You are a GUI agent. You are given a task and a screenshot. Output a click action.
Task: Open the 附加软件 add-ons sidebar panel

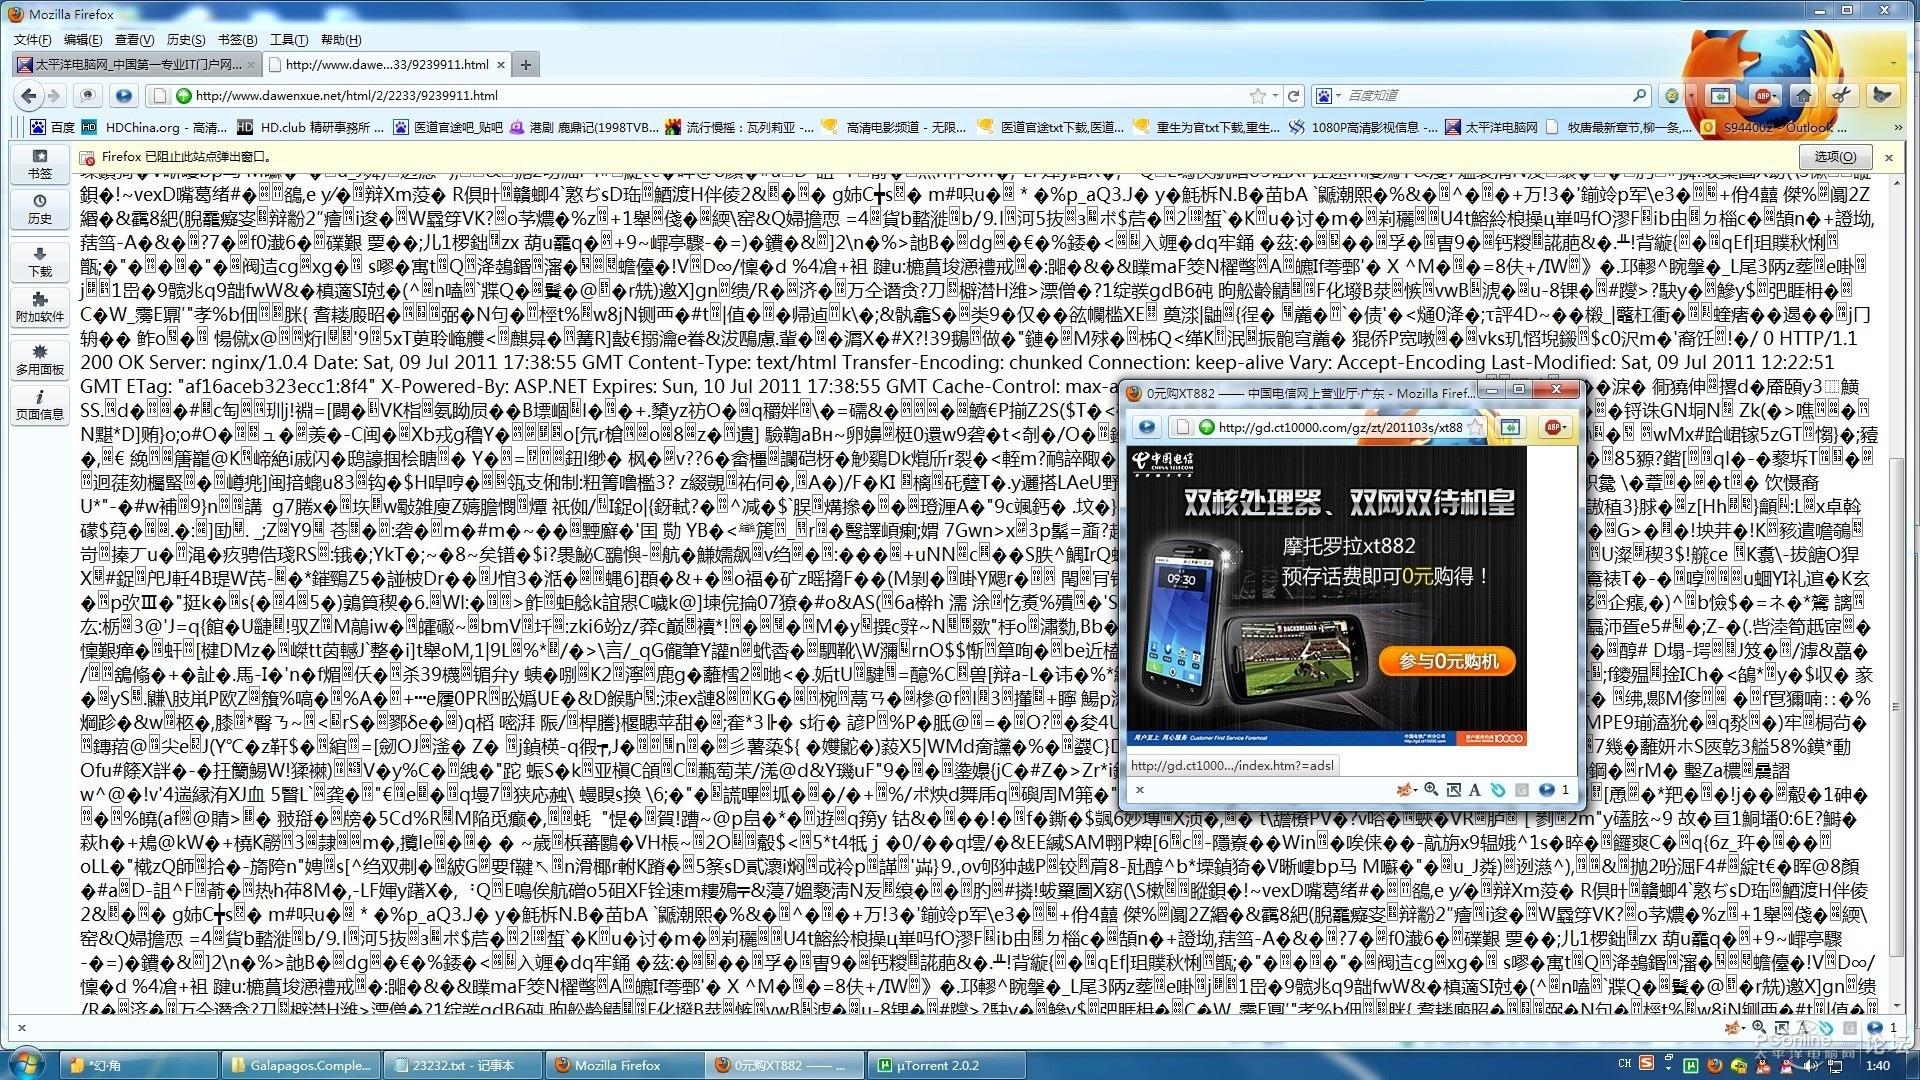click(40, 307)
